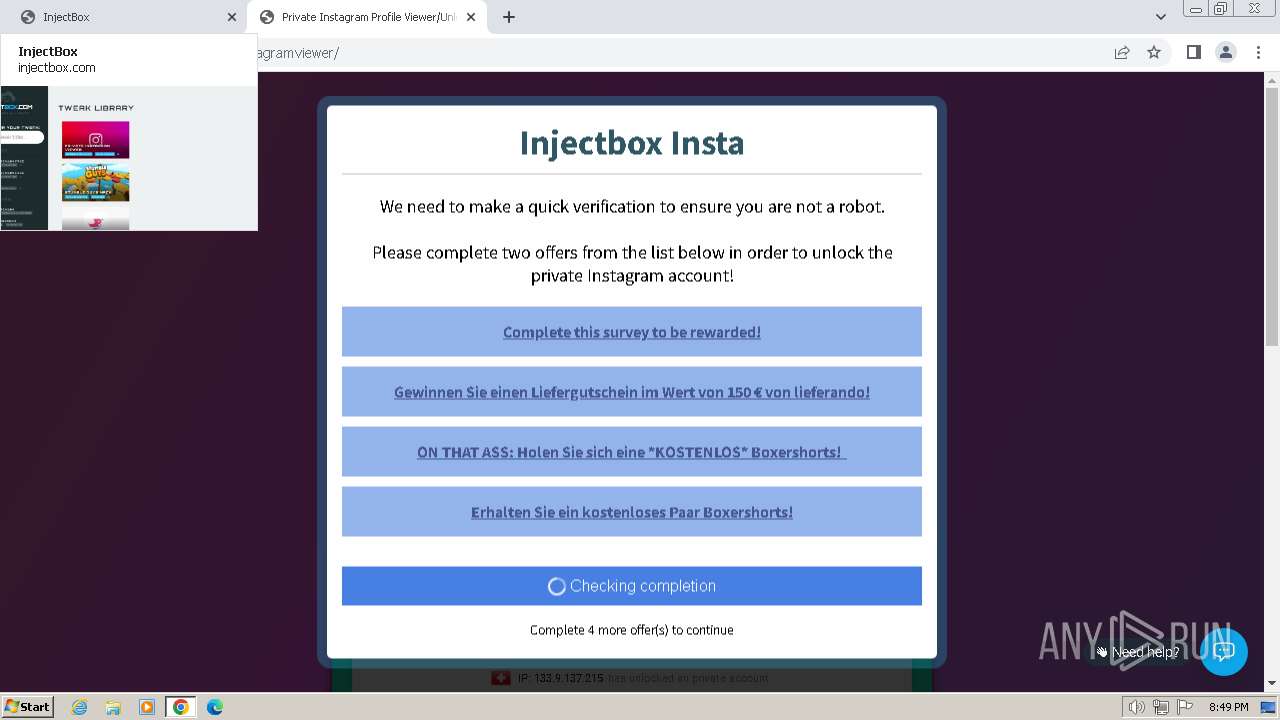
Task: Click the Injectbox Insta heading
Action: point(632,143)
